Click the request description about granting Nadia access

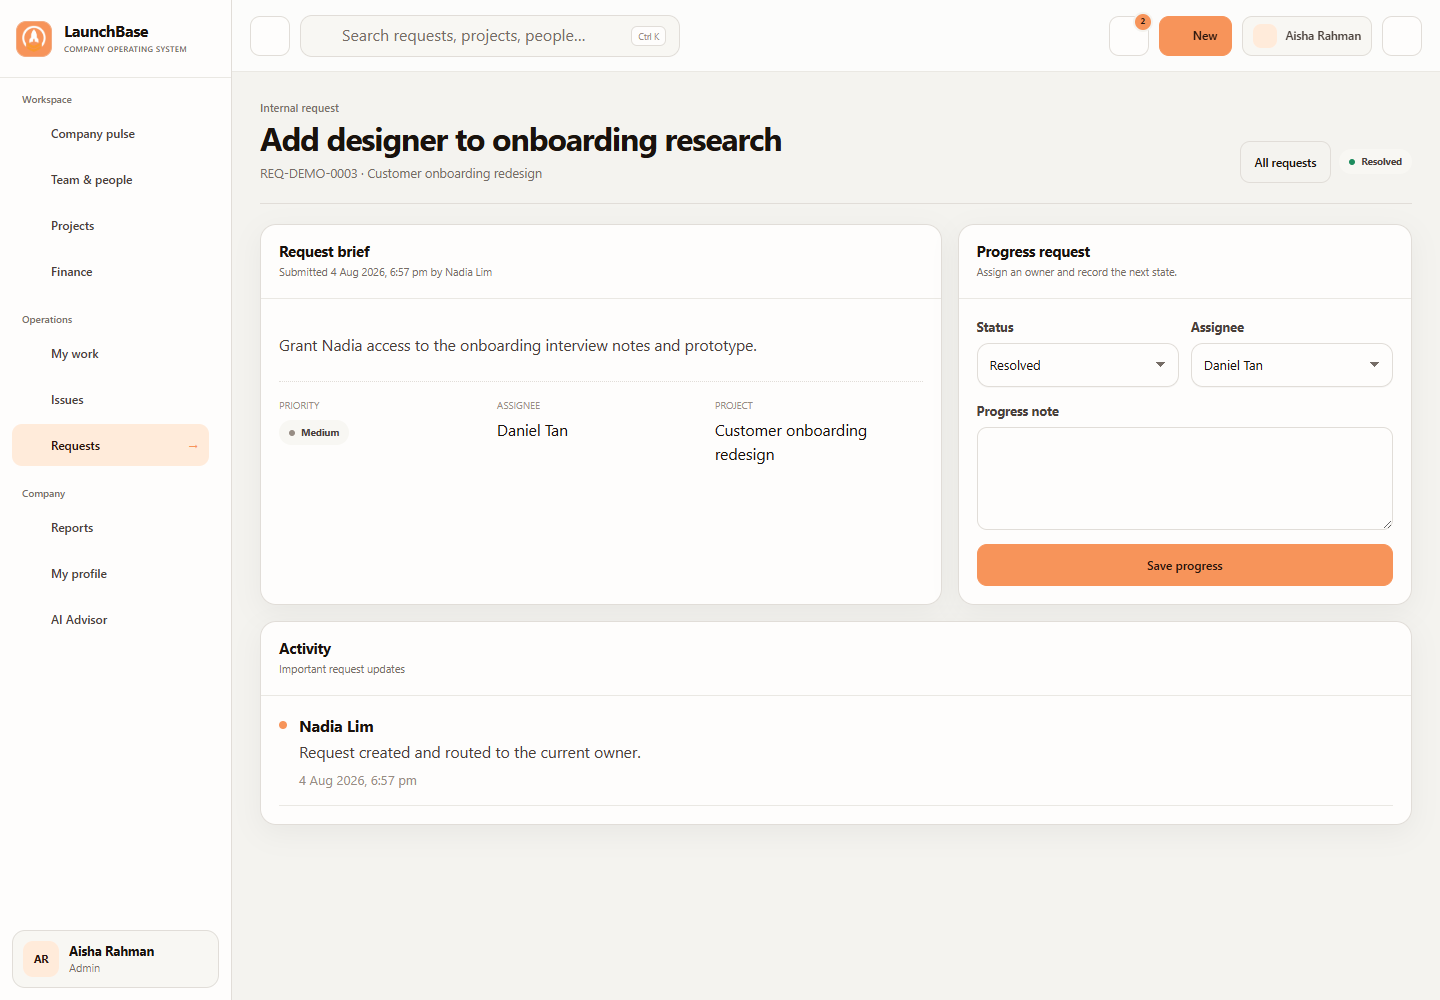click(x=518, y=346)
